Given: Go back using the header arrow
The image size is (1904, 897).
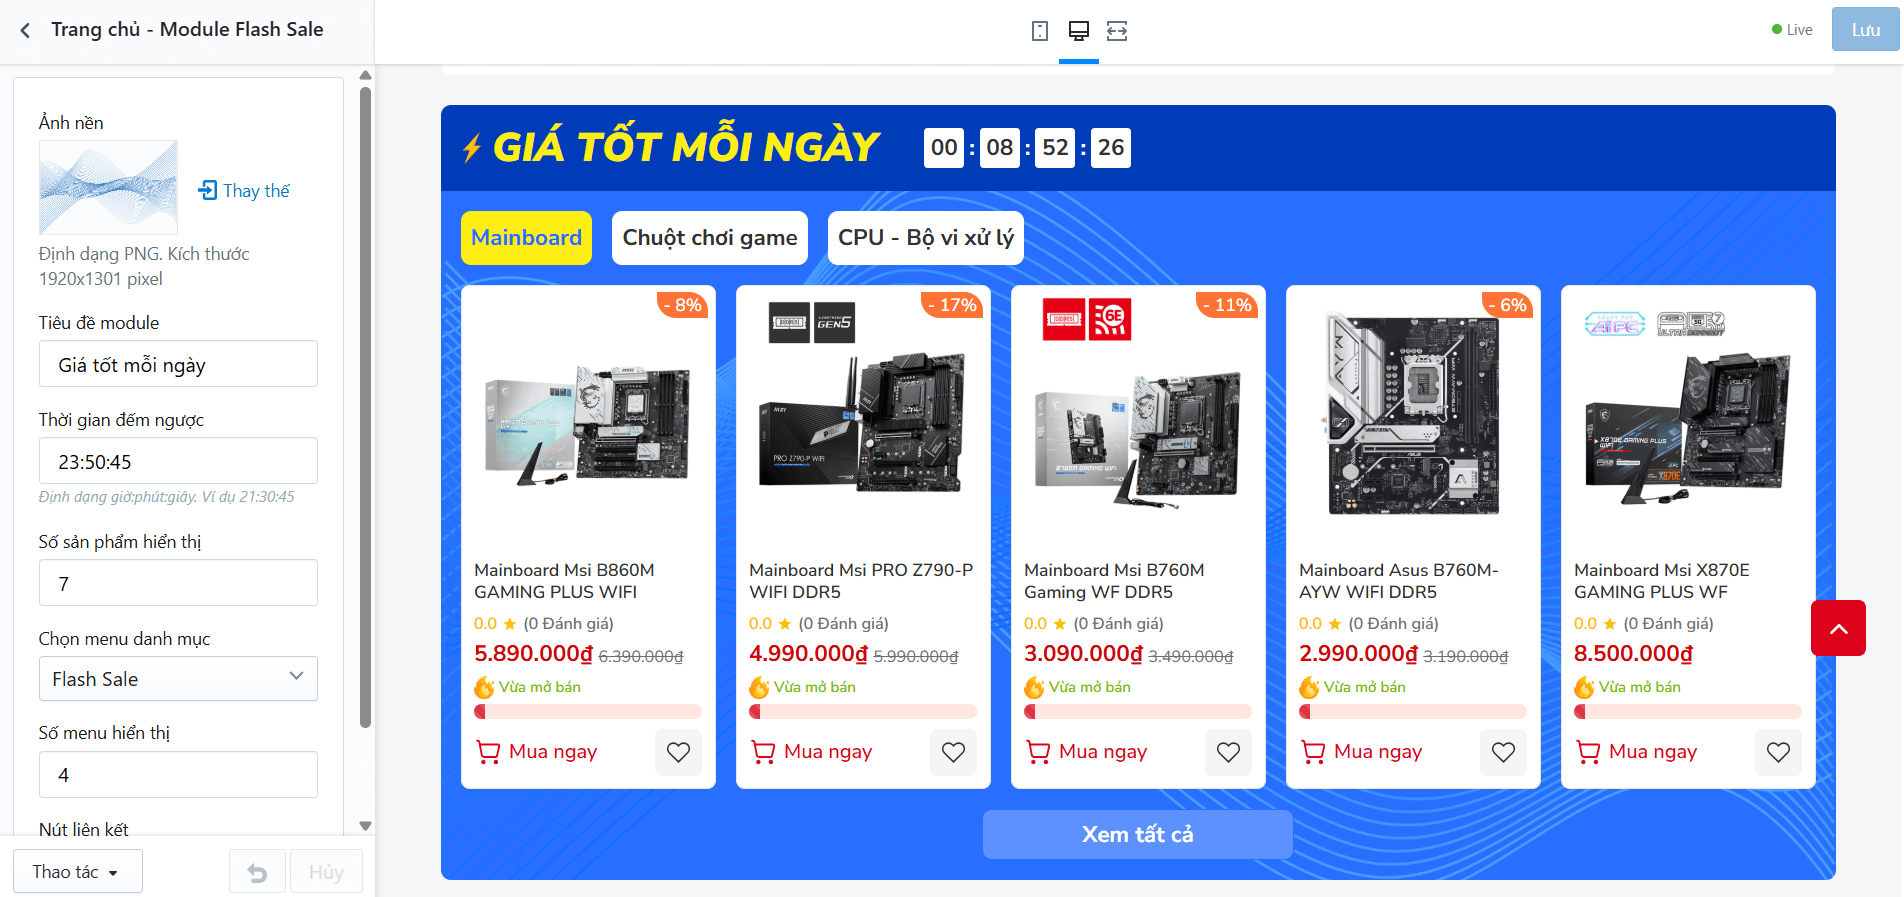Looking at the screenshot, I should tap(25, 30).
